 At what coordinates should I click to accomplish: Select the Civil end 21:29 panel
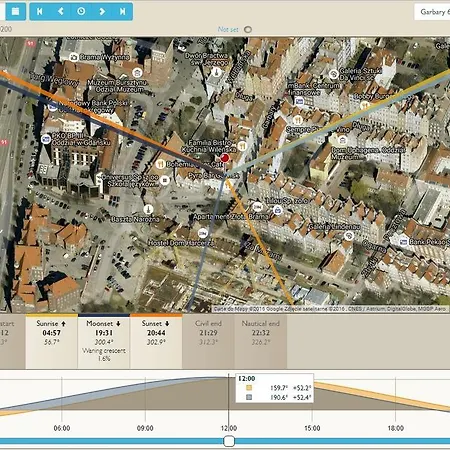(x=208, y=341)
